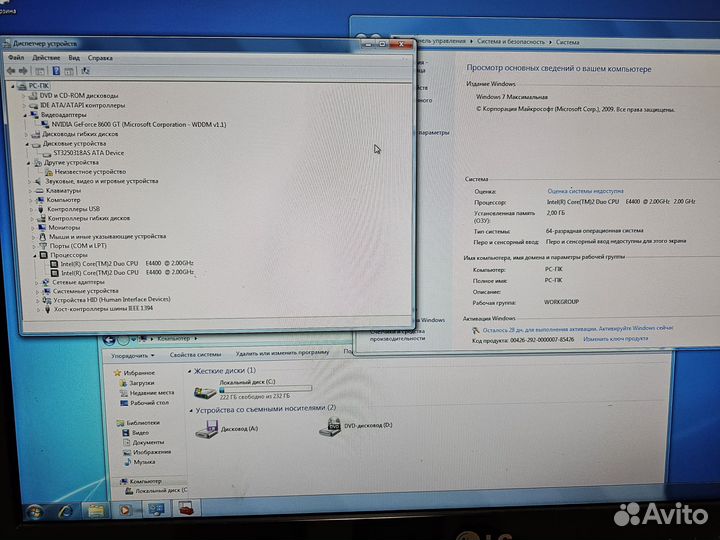
Task: Collapse the Процессоры node
Action: click(x=35, y=255)
